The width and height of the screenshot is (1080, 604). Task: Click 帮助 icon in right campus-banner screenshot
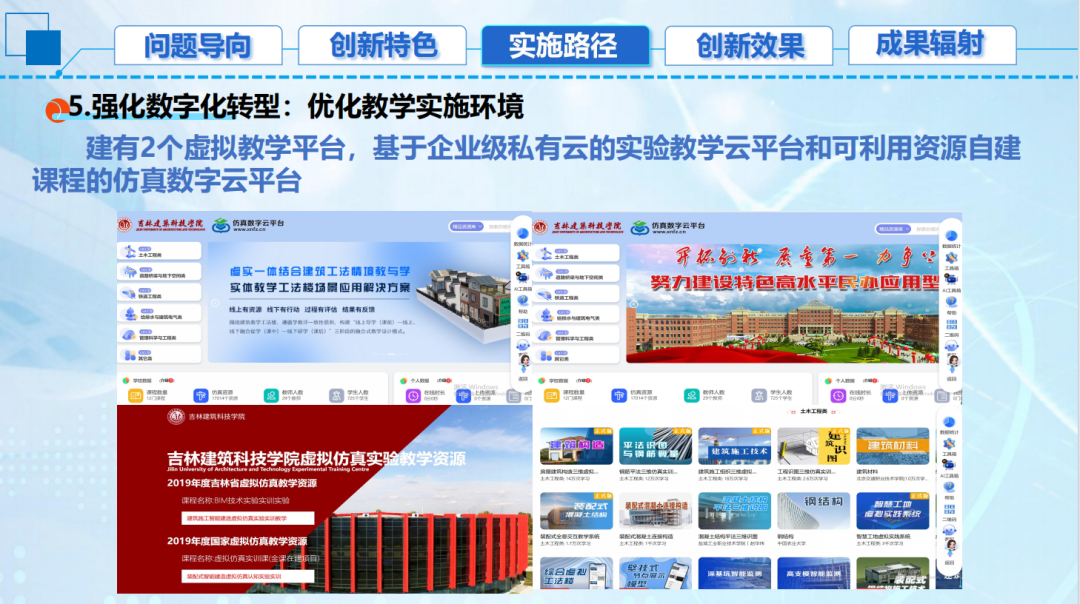[x=951, y=302]
